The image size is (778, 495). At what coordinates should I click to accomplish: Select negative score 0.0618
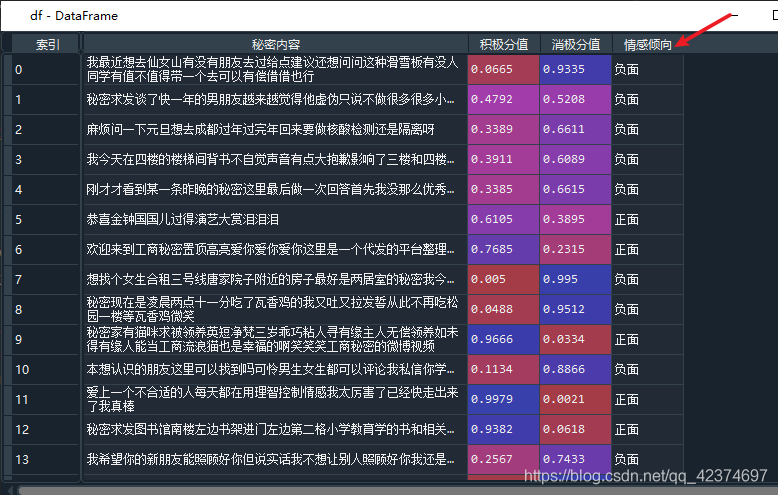576,430
